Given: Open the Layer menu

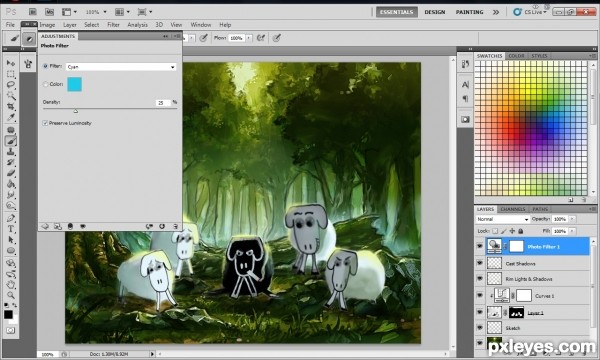Looking at the screenshot, I should [70, 24].
